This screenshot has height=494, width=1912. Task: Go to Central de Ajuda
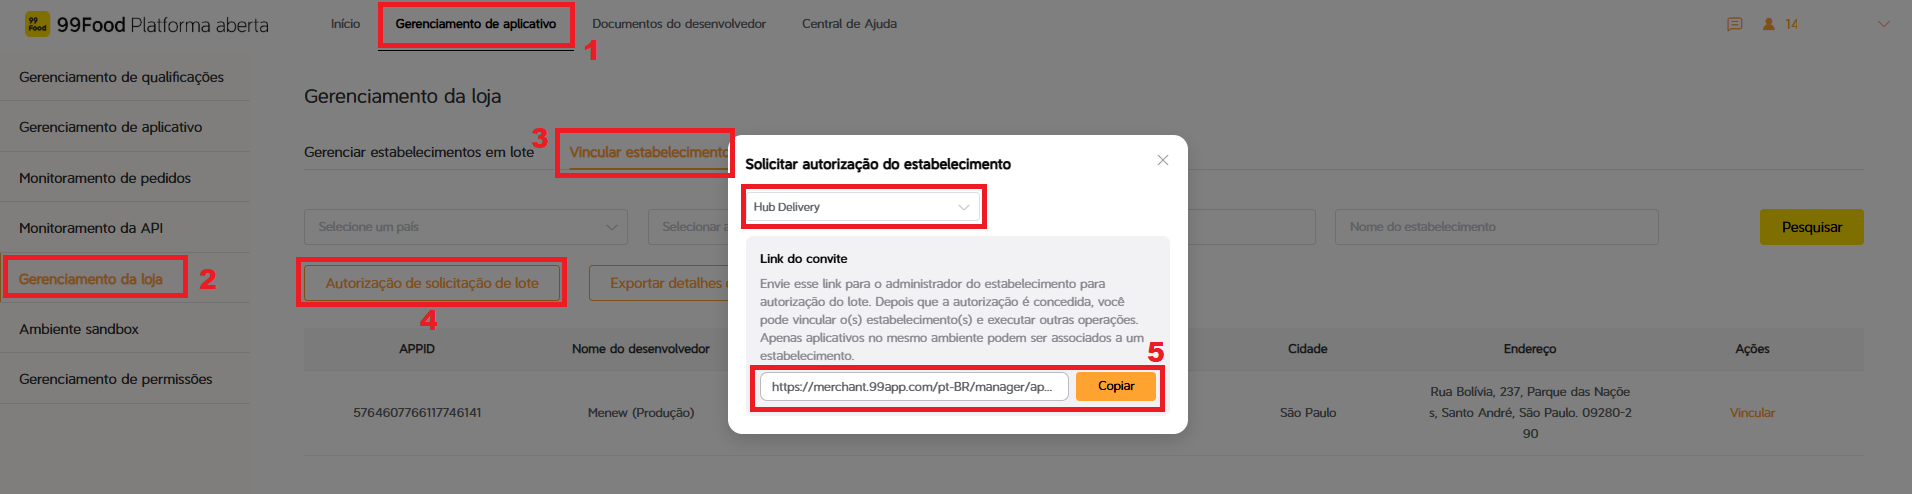click(x=849, y=24)
